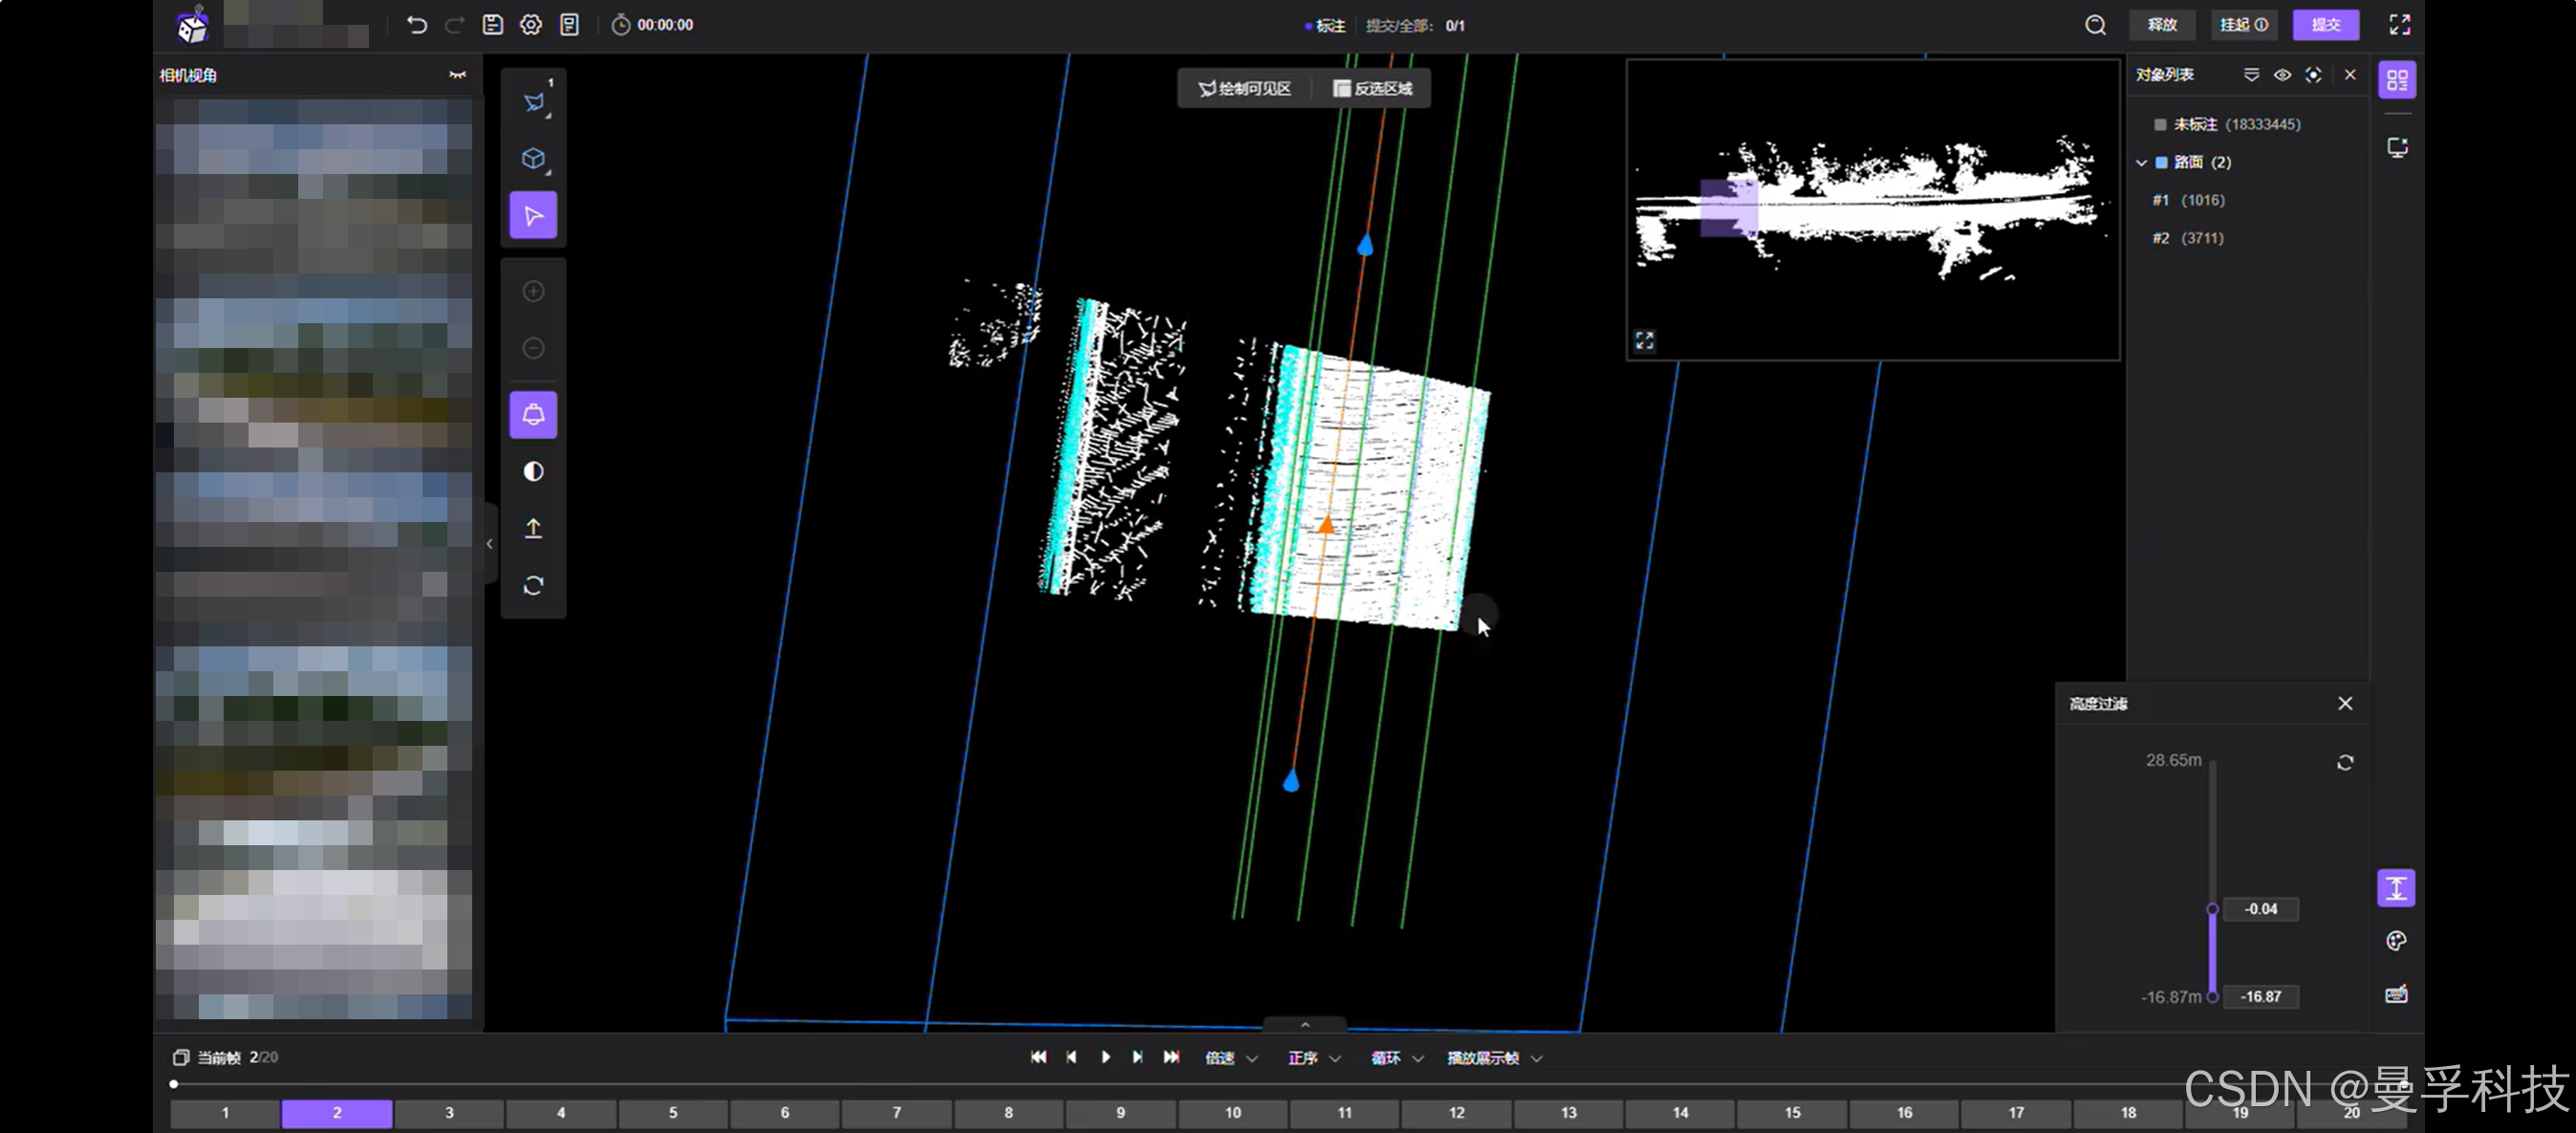2576x1133 pixels.
Task: Click the 释放 release button
Action: click(x=2162, y=25)
